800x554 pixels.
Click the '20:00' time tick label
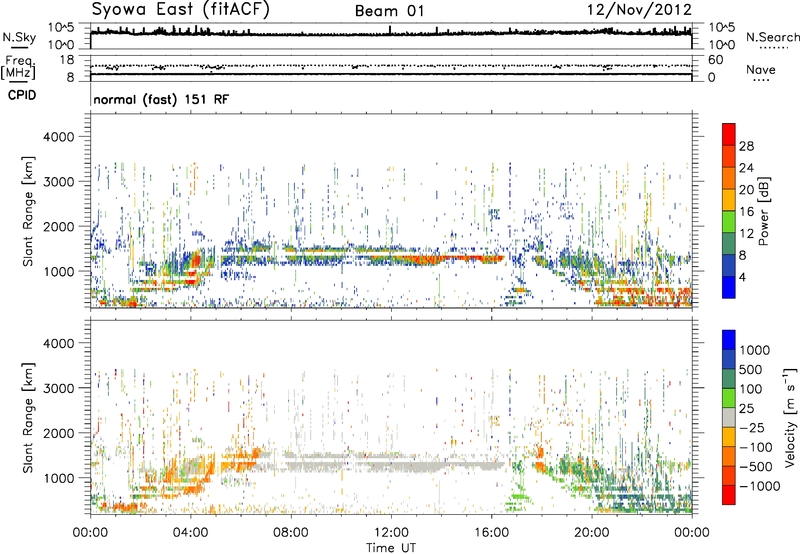591,533
